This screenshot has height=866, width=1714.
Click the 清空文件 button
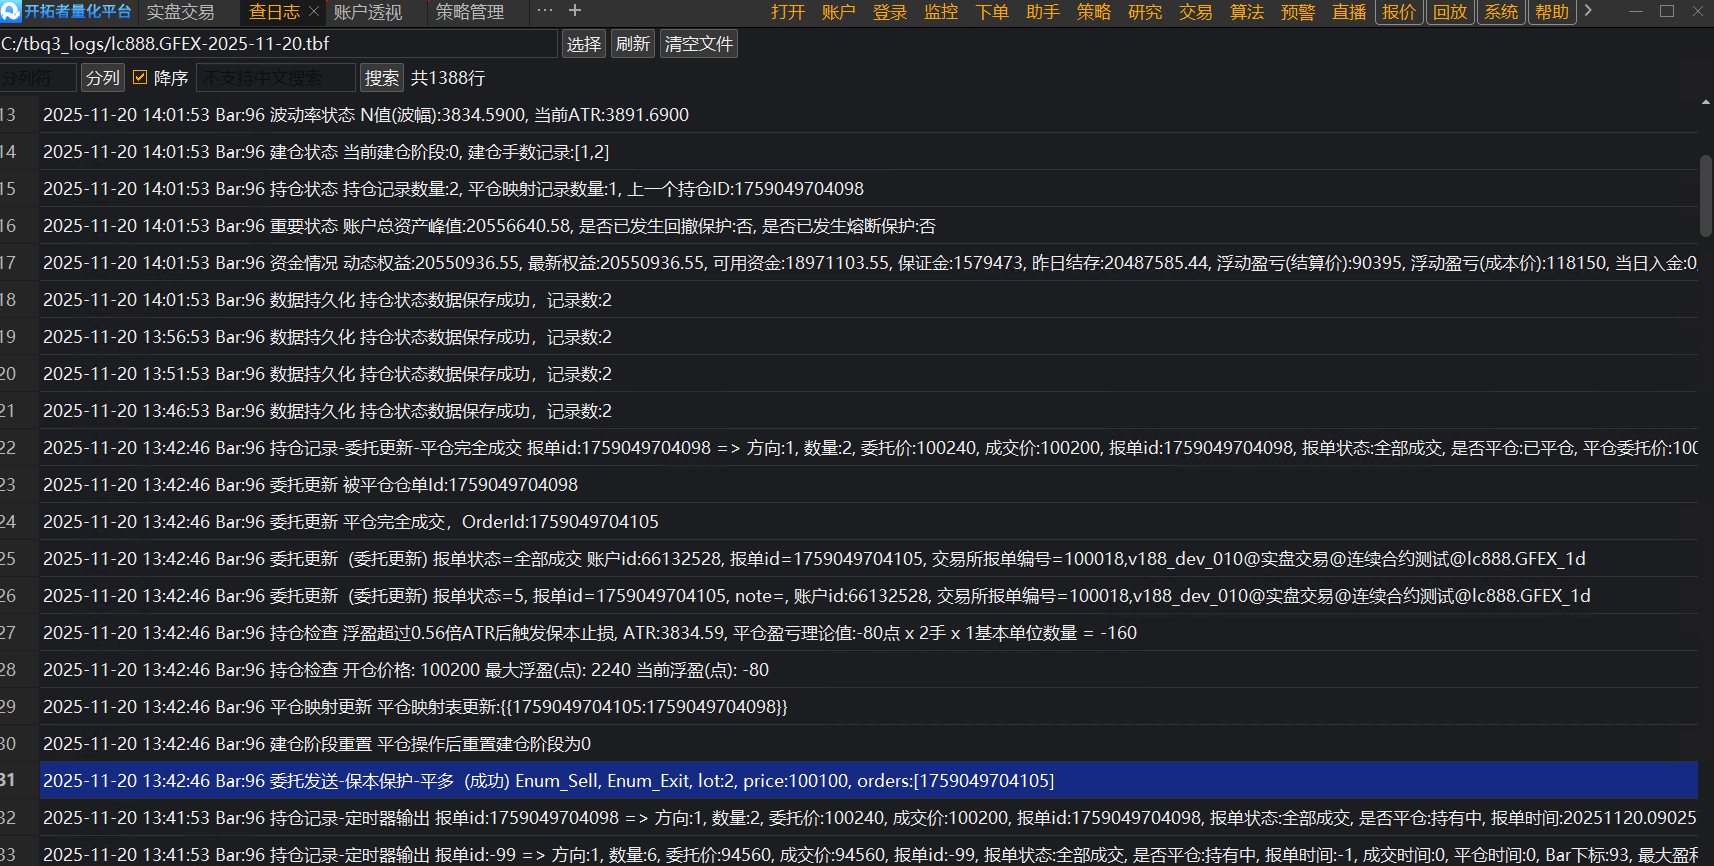tap(698, 44)
